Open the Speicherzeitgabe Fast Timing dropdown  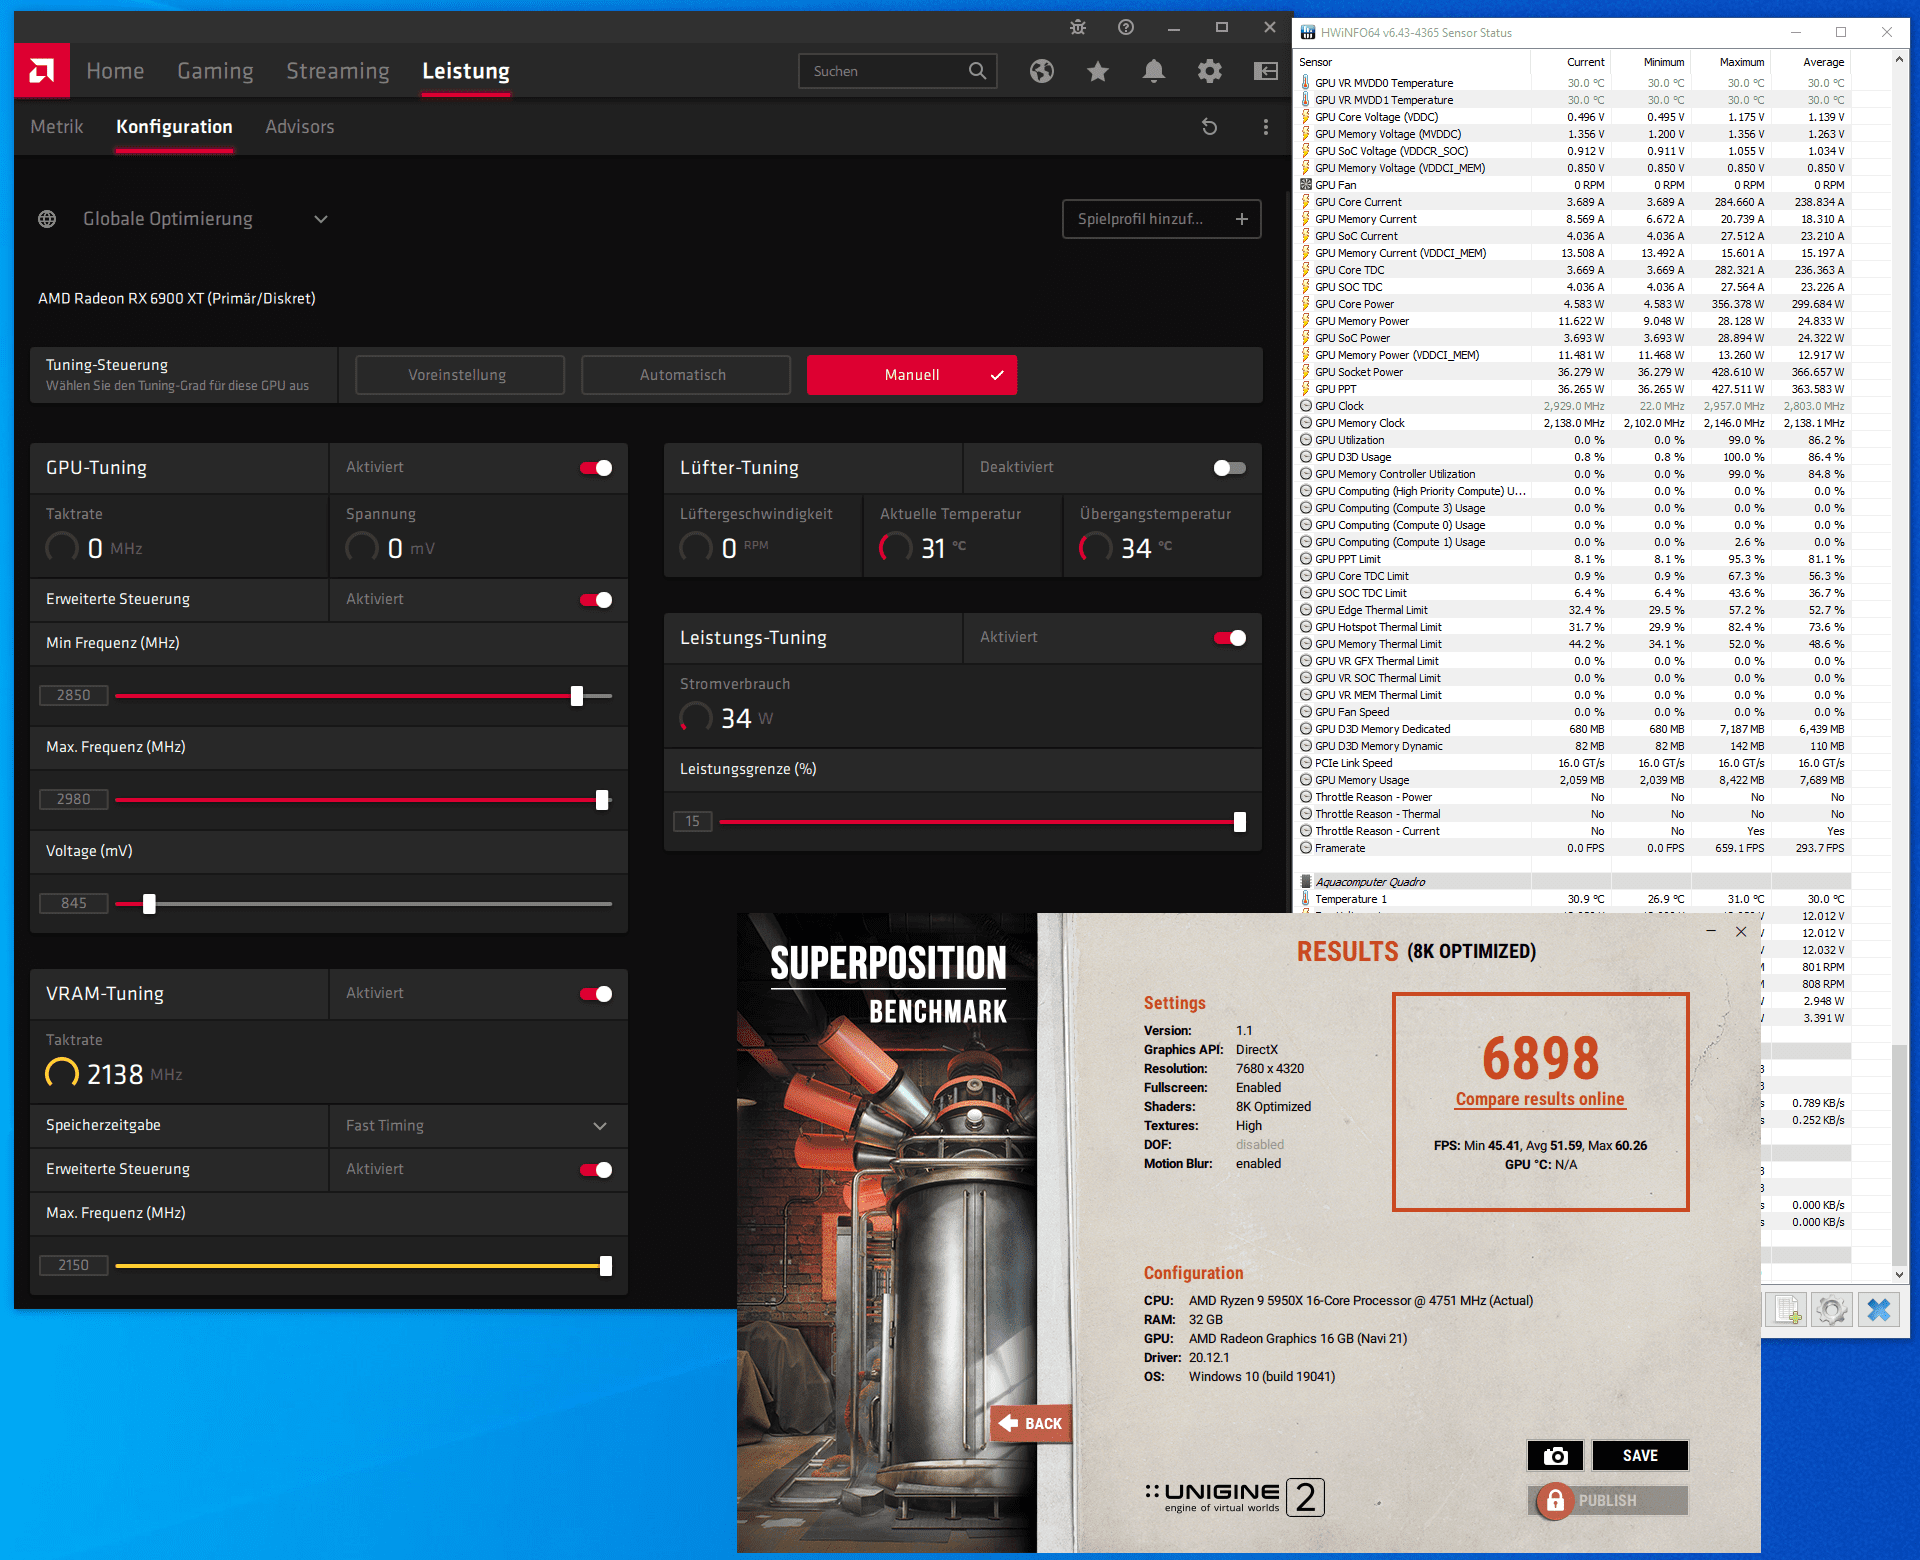tap(477, 1126)
